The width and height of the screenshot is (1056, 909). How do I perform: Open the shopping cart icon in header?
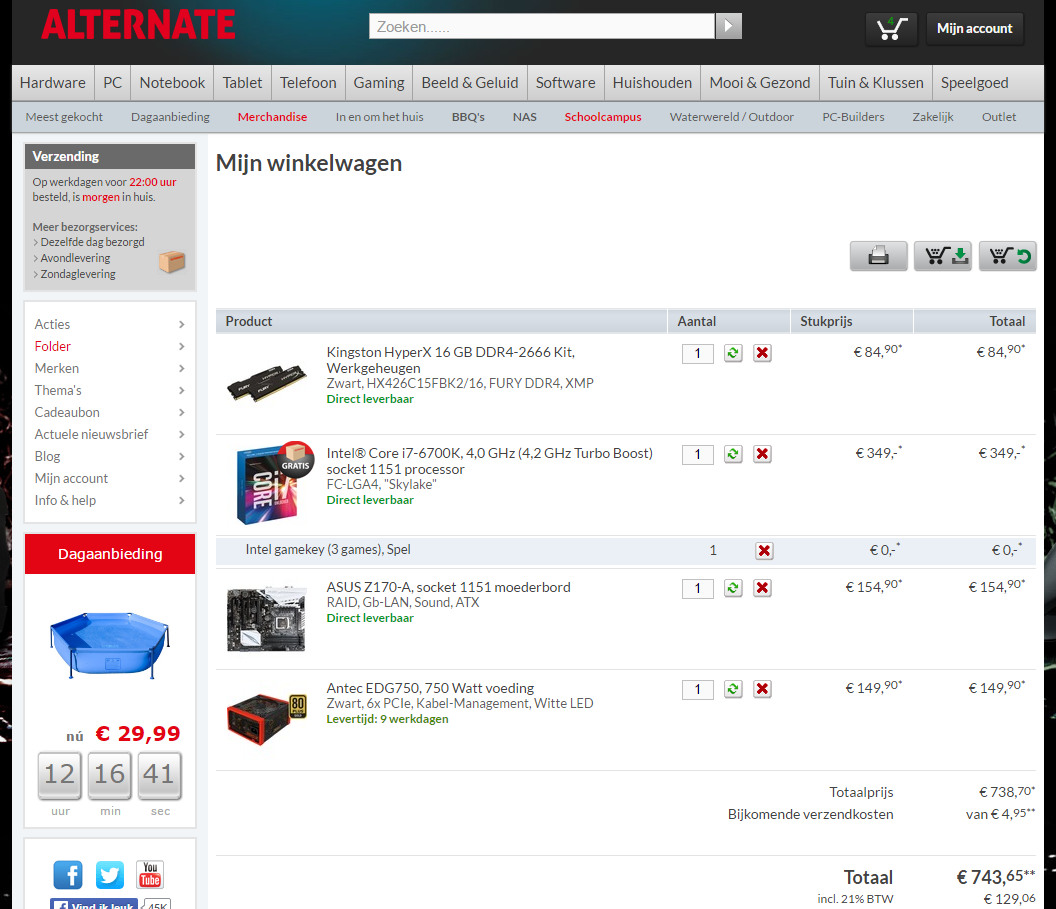click(891, 28)
